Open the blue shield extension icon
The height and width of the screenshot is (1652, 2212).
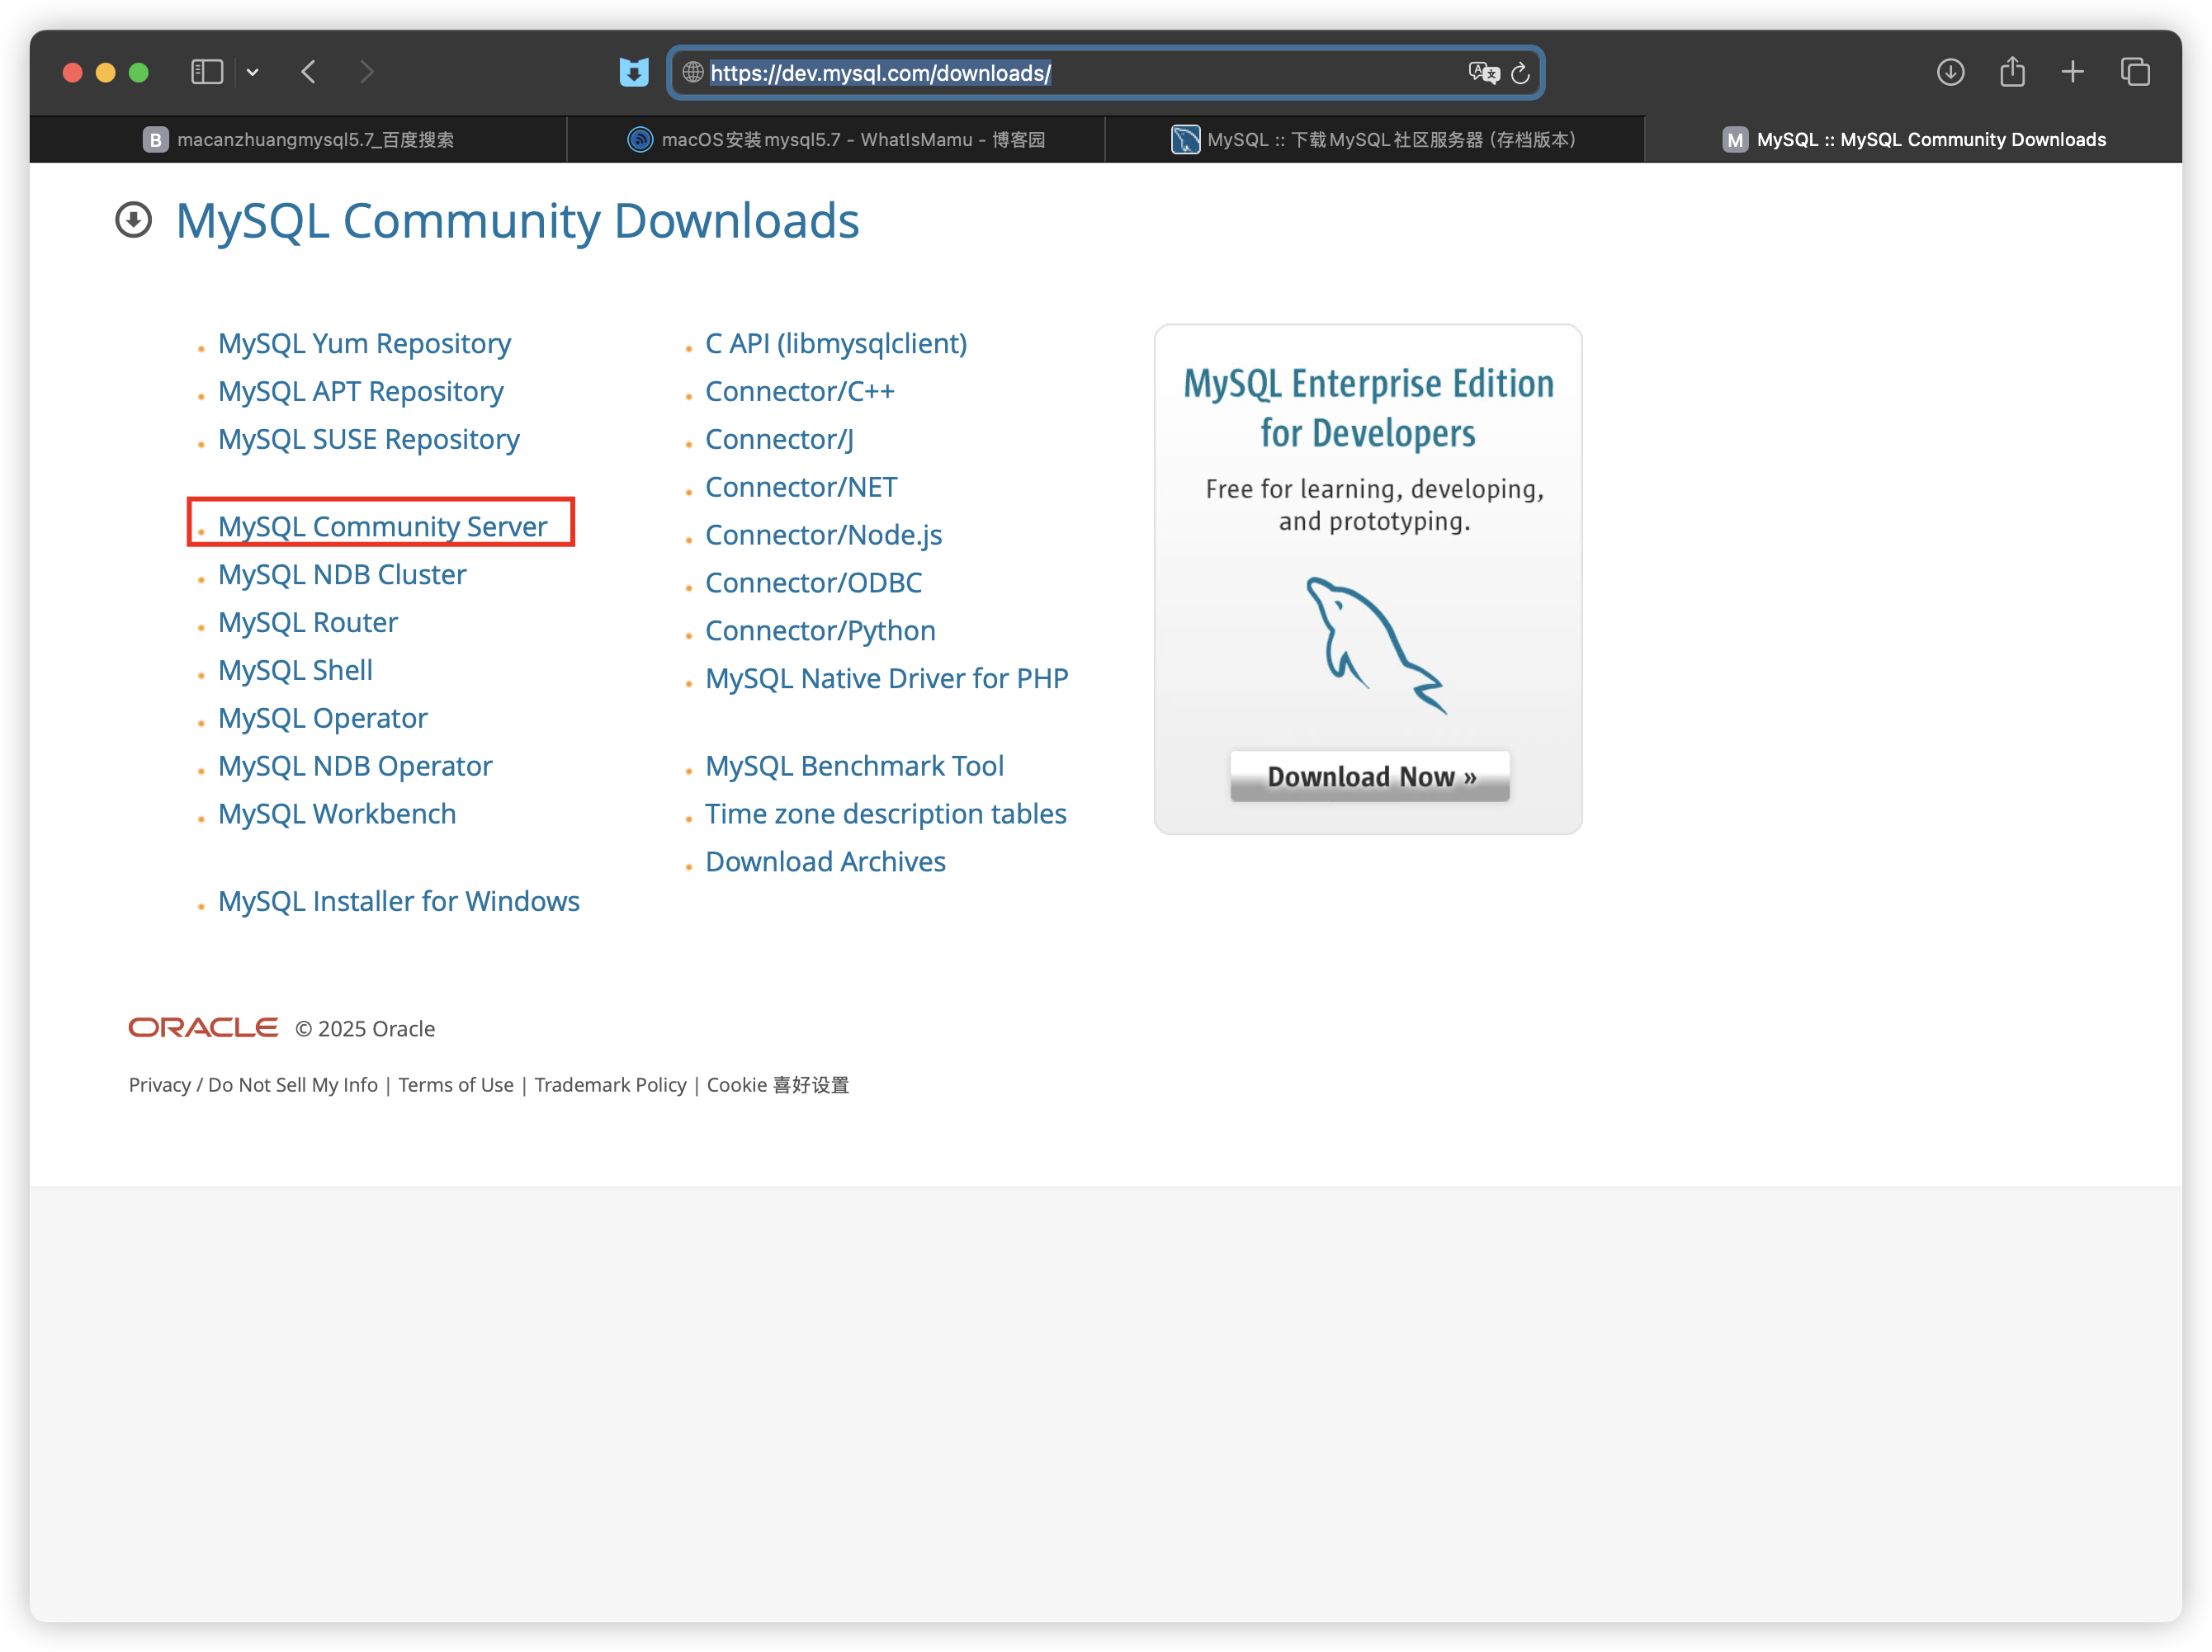click(x=634, y=72)
